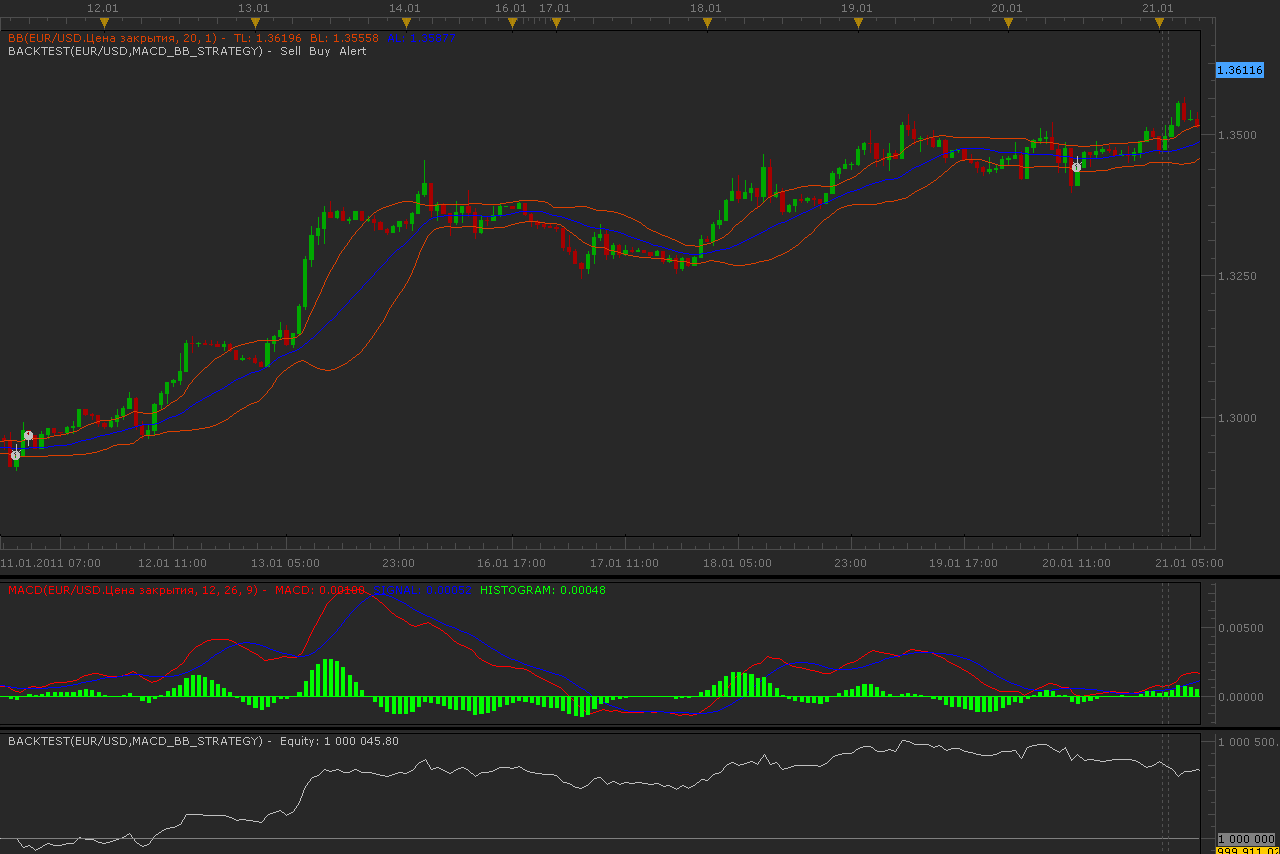The image size is (1280, 854).
Task: Click the Alert legend label
Action: (x=353, y=51)
